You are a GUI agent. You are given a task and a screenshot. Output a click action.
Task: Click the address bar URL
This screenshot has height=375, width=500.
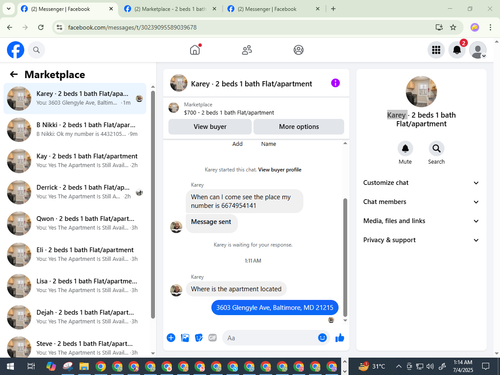click(132, 27)
